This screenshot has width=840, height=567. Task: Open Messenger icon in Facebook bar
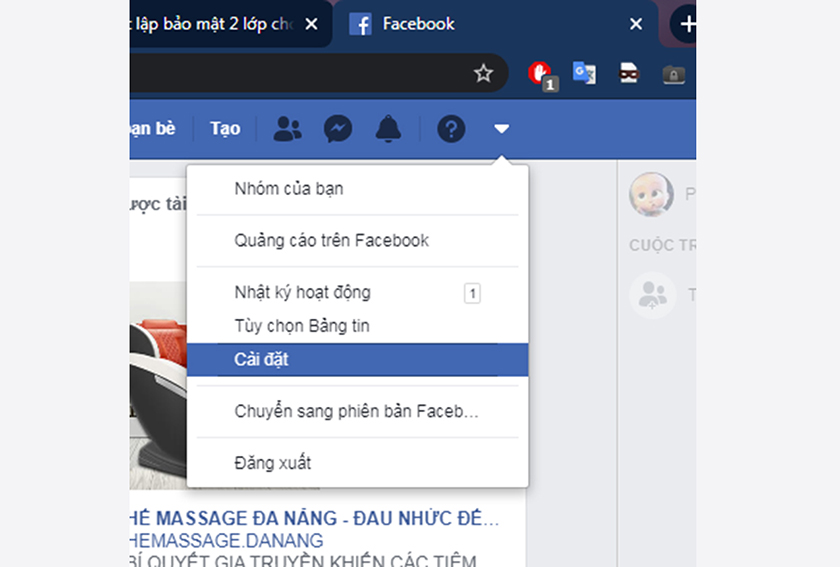coord(338,129)
